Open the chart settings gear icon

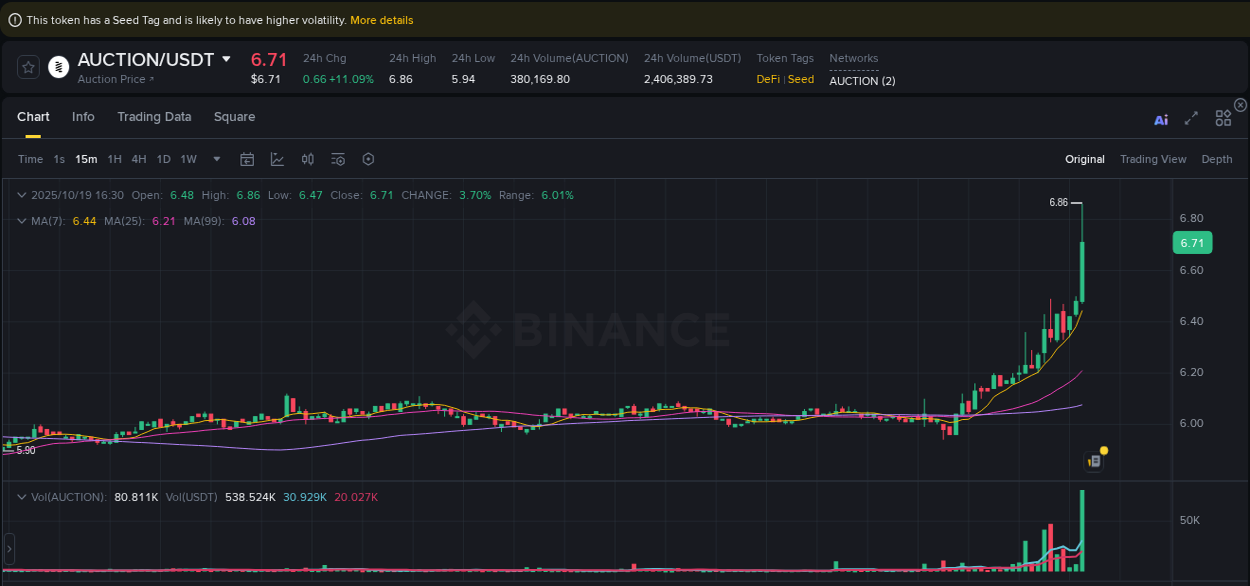click(x=367, y=158)
